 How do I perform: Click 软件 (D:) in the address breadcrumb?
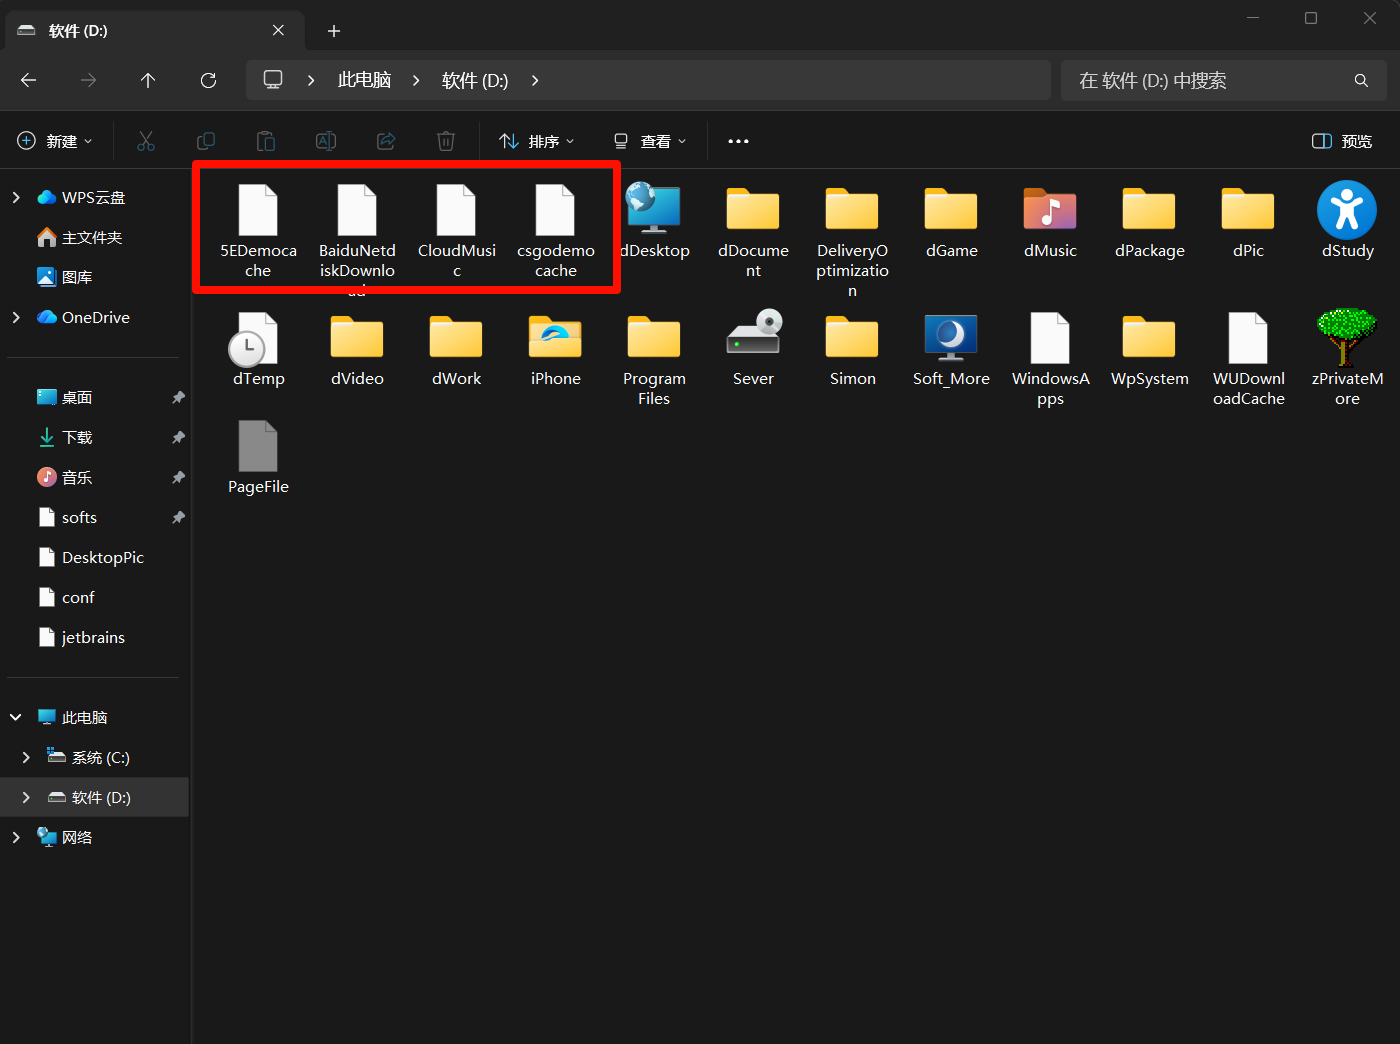tap(475, 80)
